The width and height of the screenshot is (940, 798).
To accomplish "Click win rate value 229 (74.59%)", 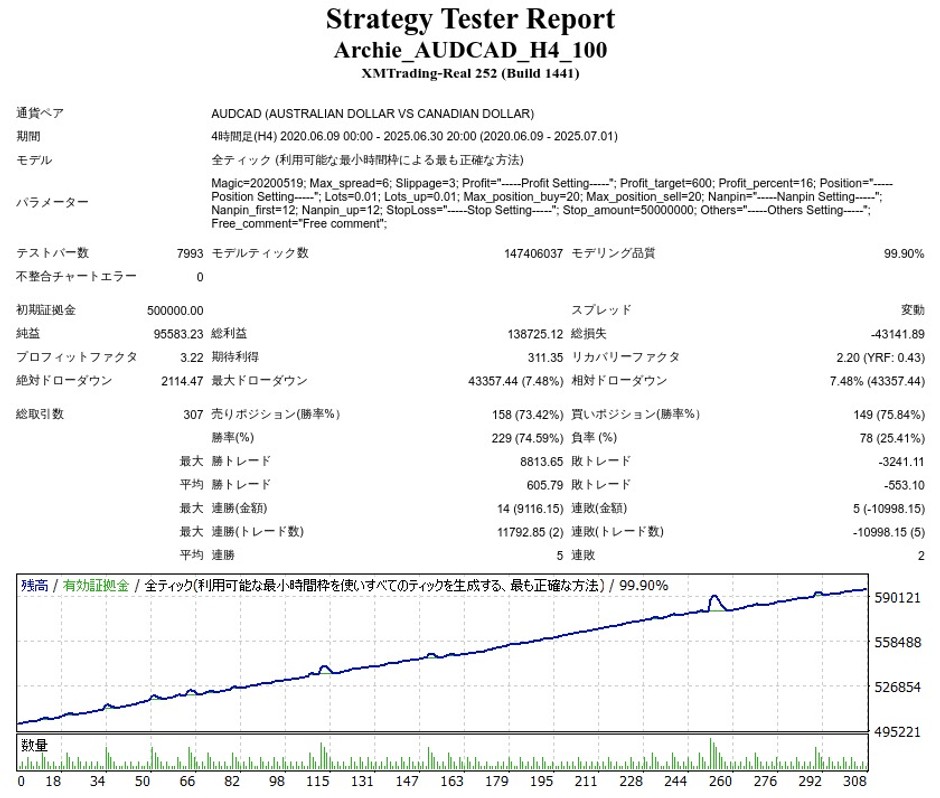I will (528, 438).
